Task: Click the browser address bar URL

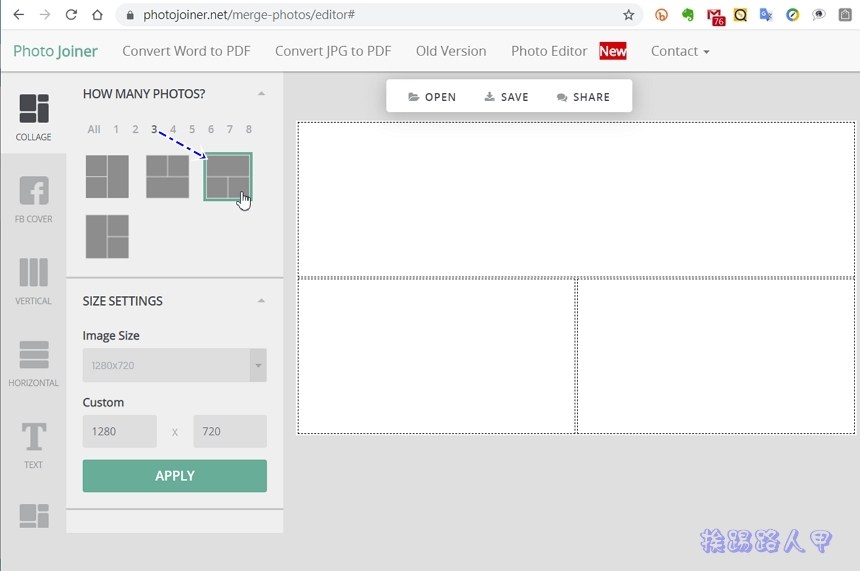Action: click(249, 15)
